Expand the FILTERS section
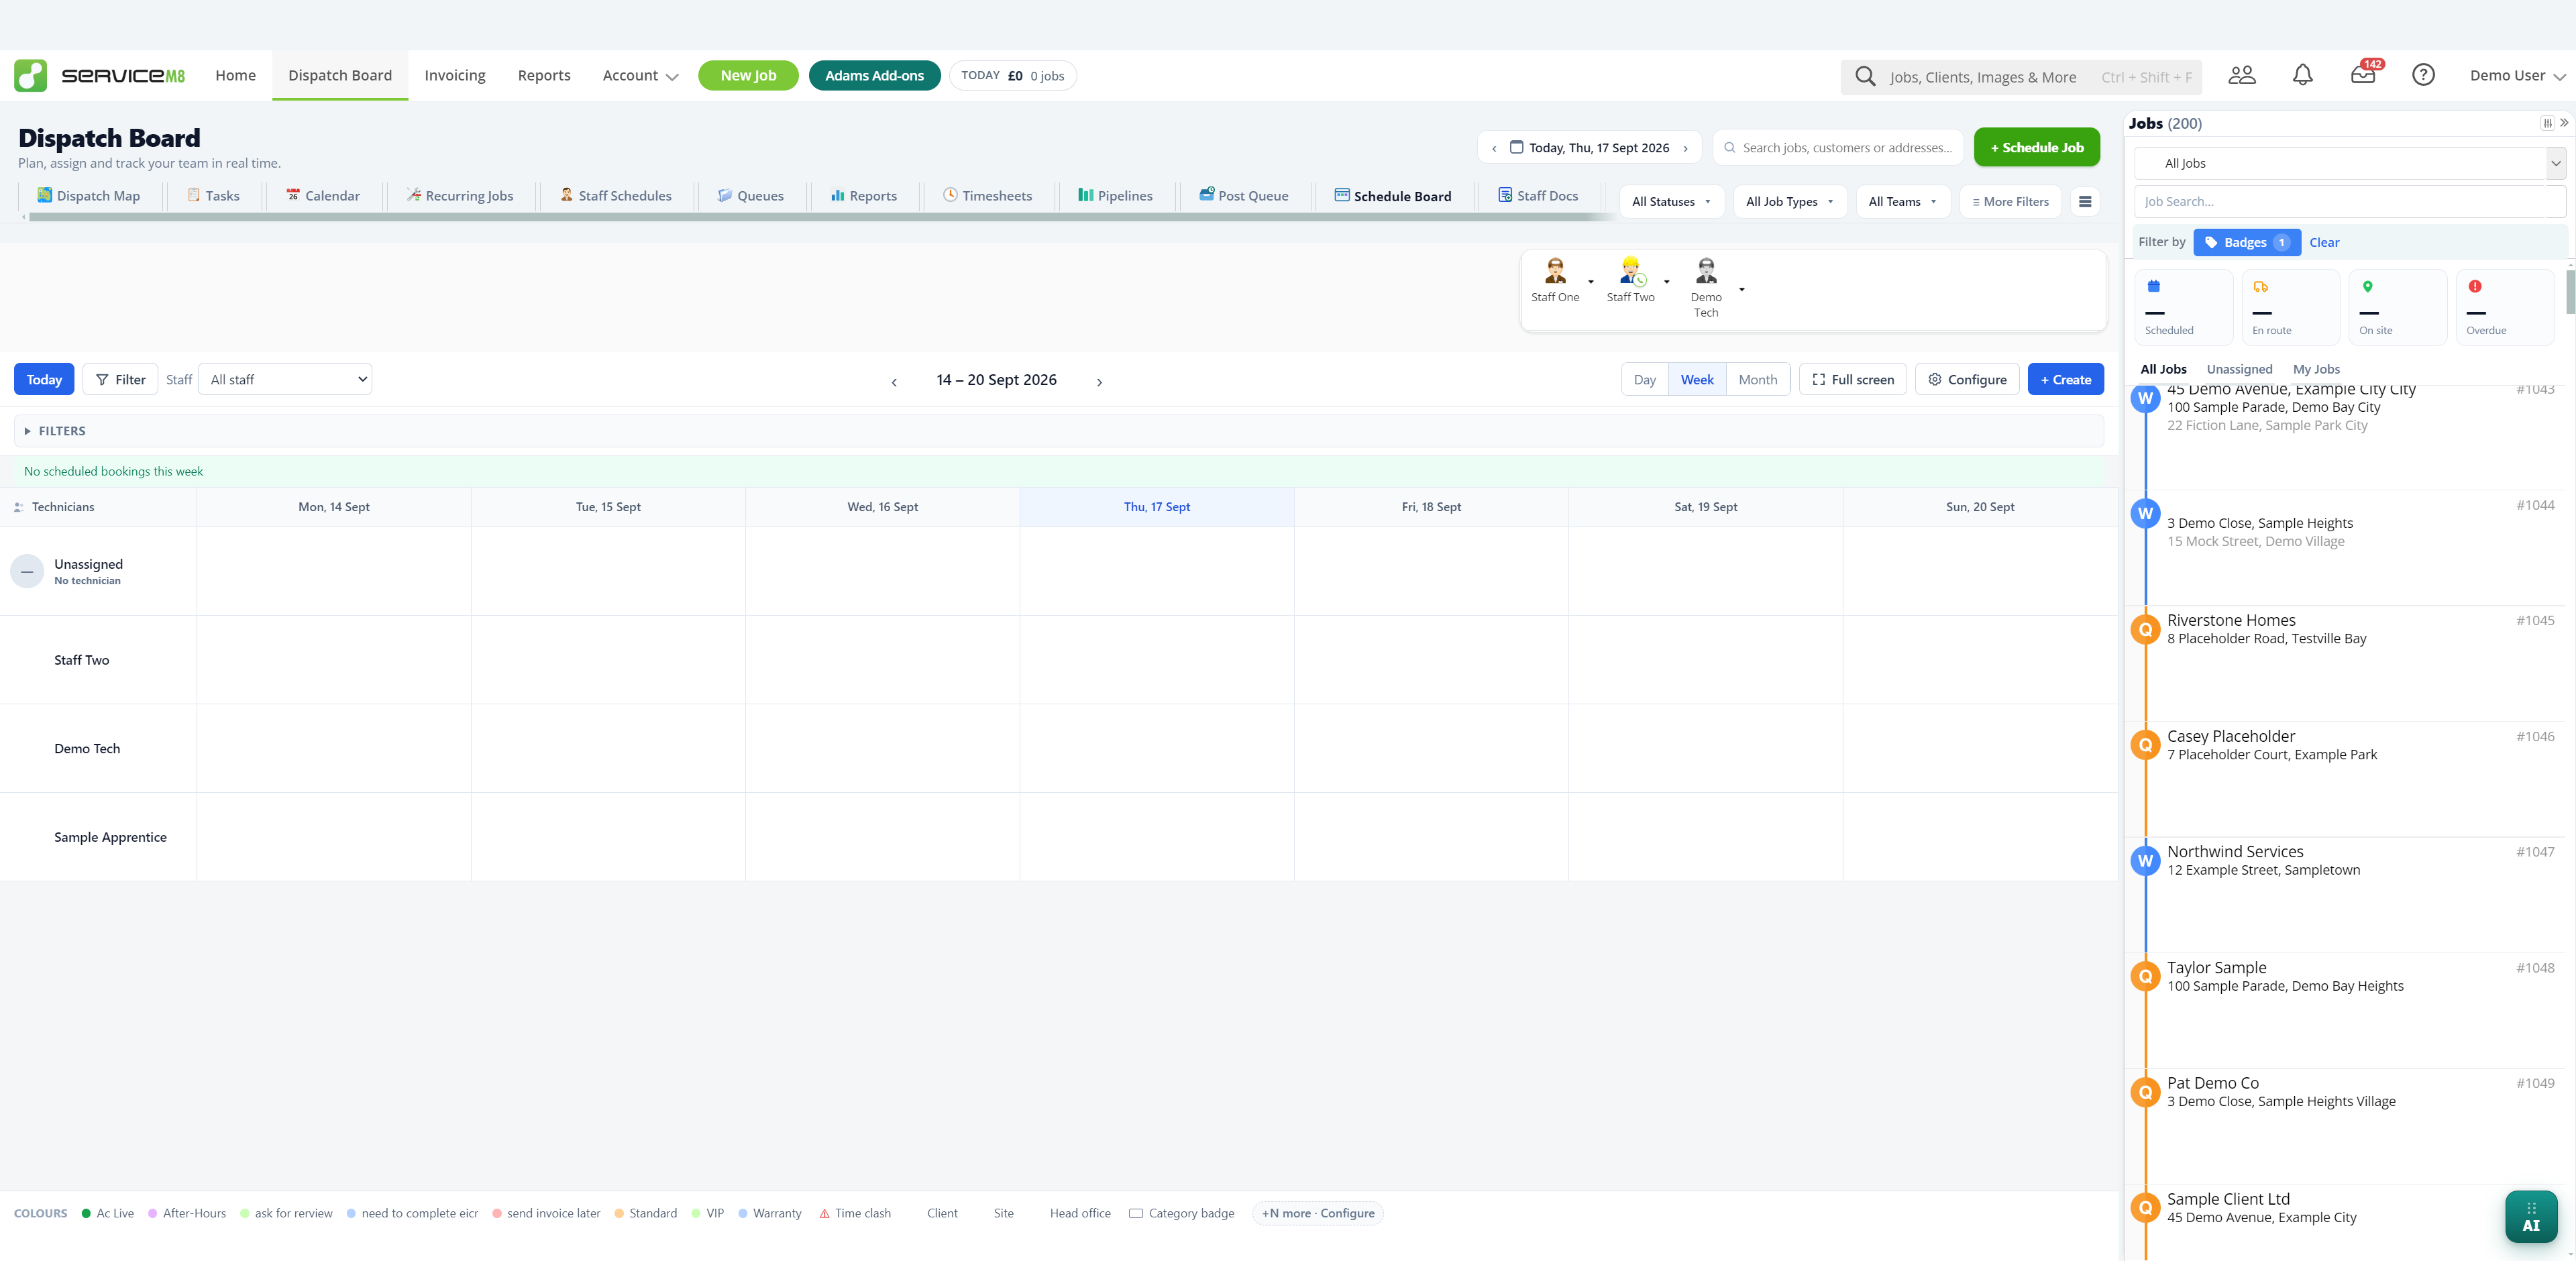The image size is (2576, 1261). 1059,431
